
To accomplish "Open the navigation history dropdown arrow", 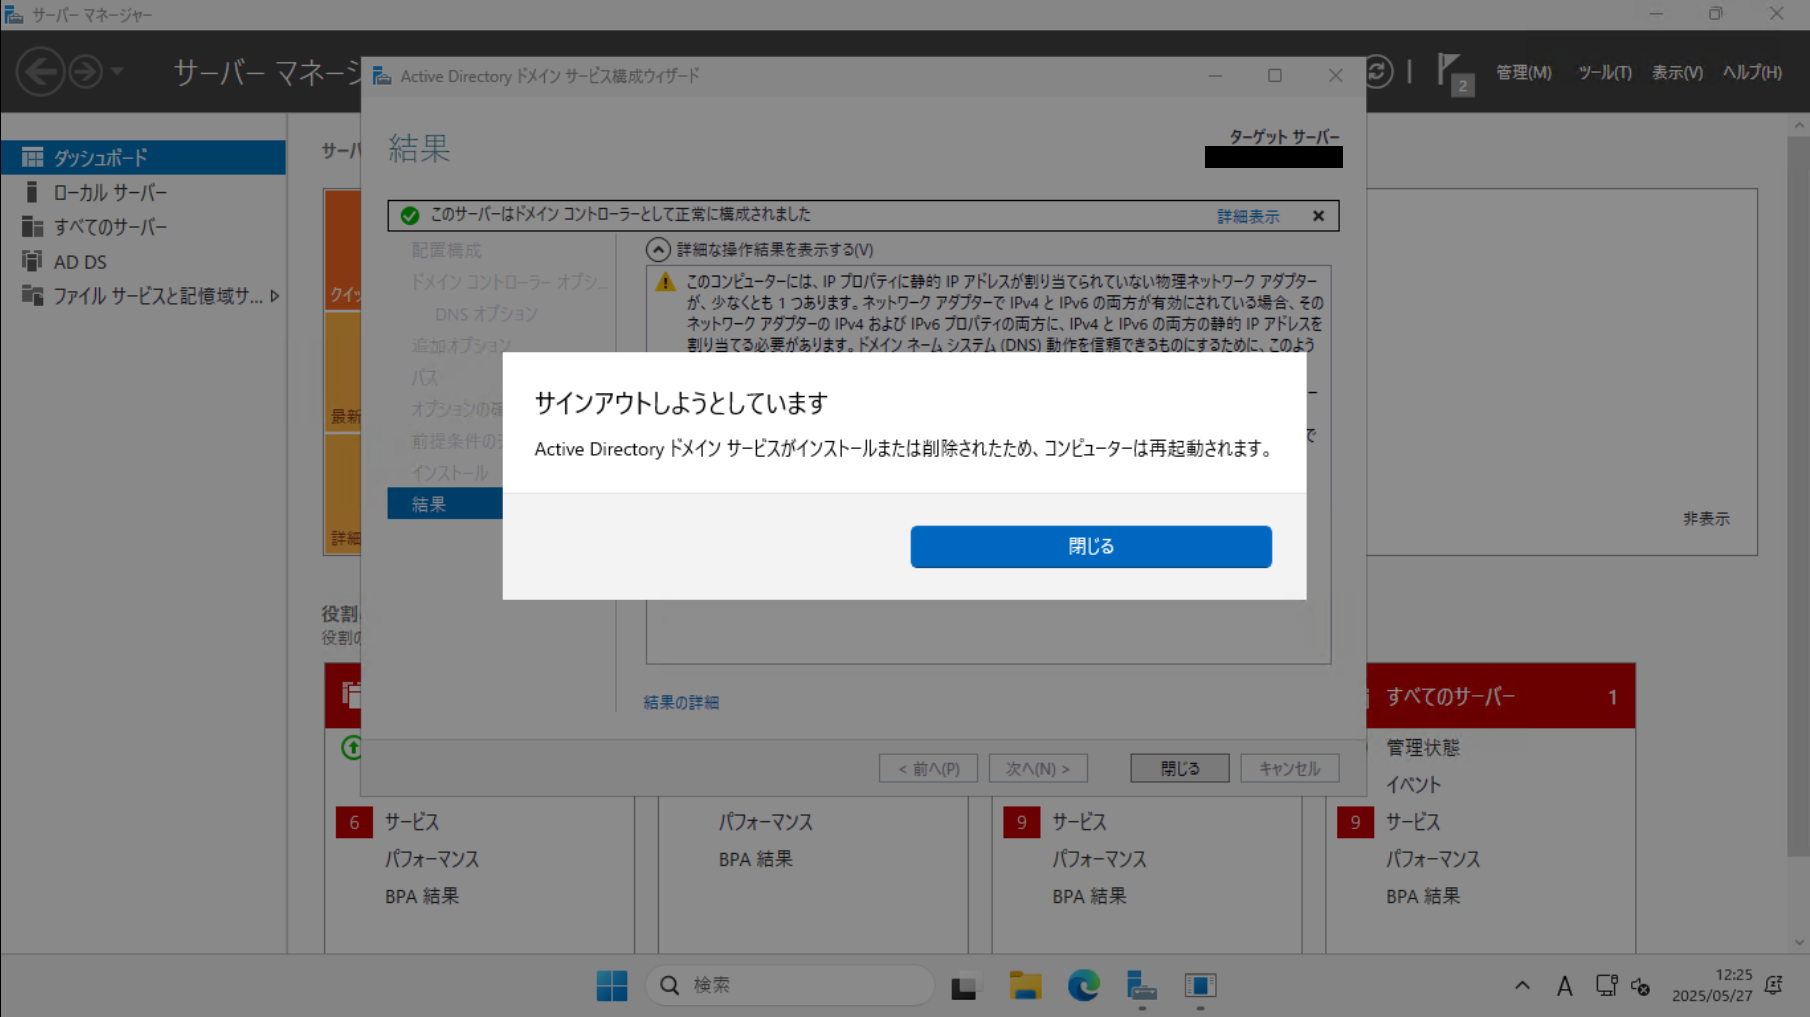I will pyautogui.click(x=116, y=72).
